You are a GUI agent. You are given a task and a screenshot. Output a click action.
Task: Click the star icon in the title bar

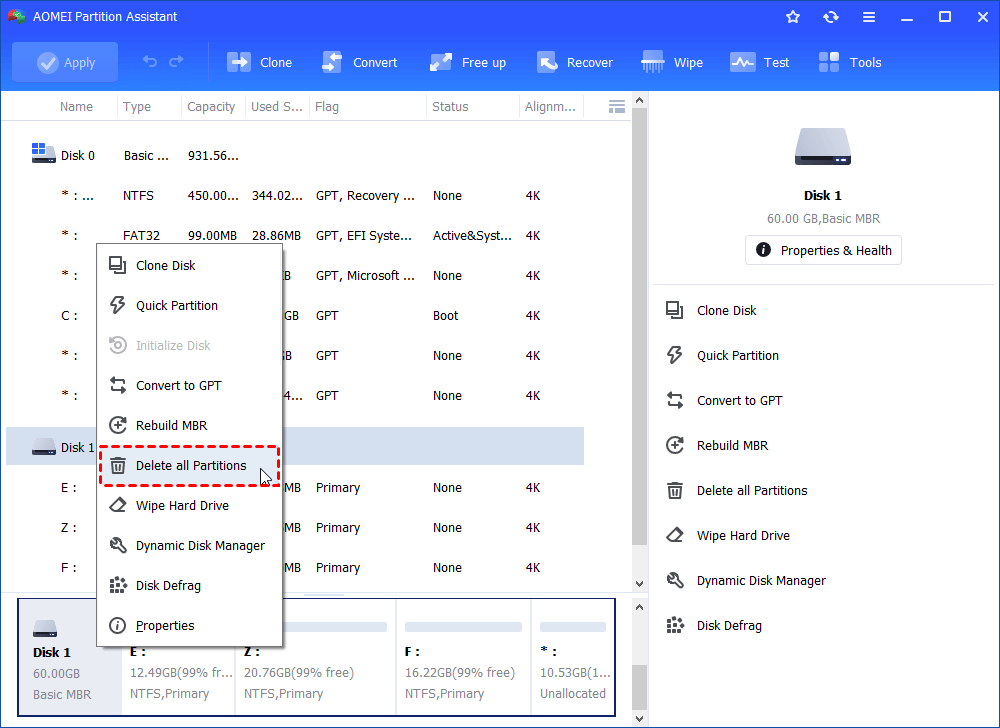[x=793, y=16]
